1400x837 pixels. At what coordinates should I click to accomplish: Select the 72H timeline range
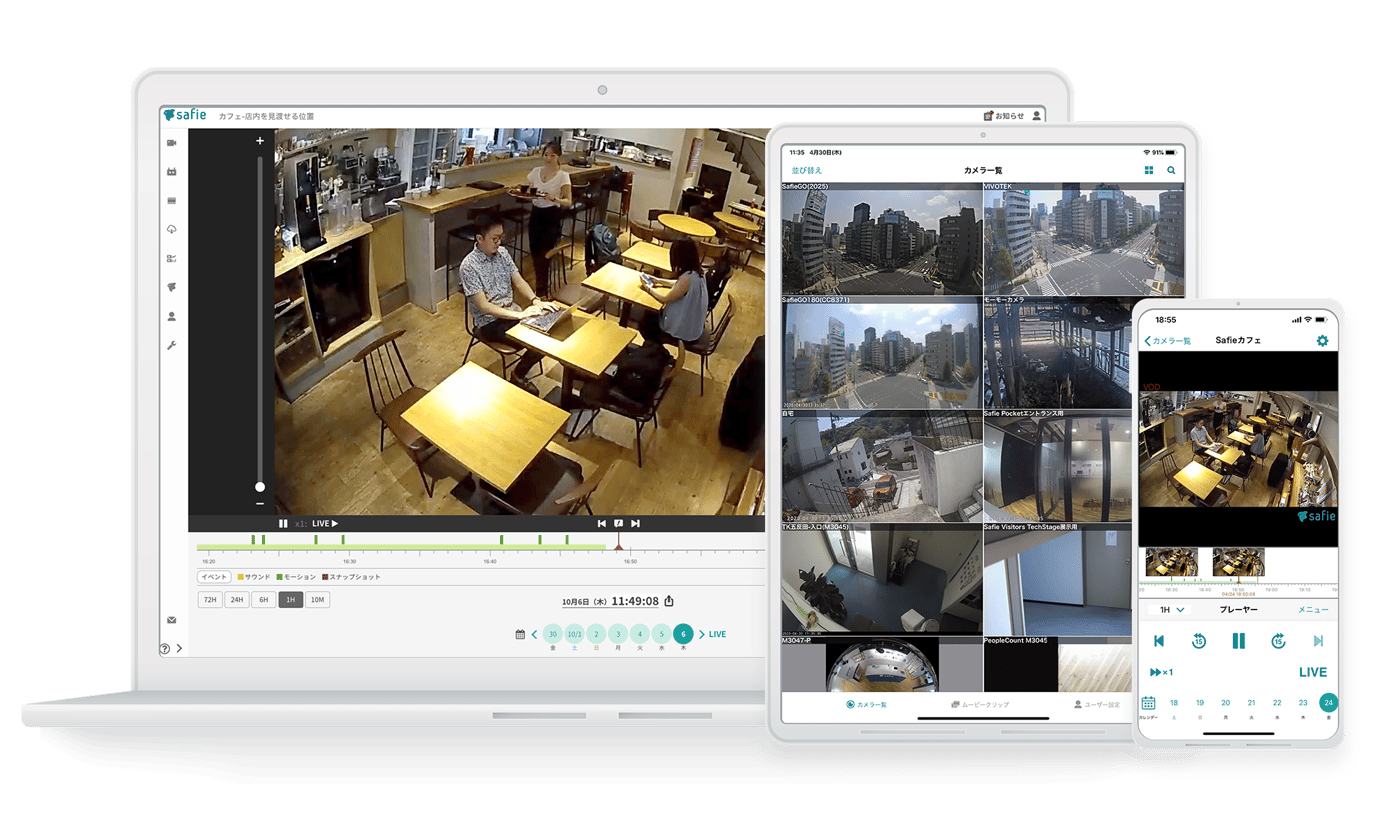pyautogui.click(x=210, y=600)
